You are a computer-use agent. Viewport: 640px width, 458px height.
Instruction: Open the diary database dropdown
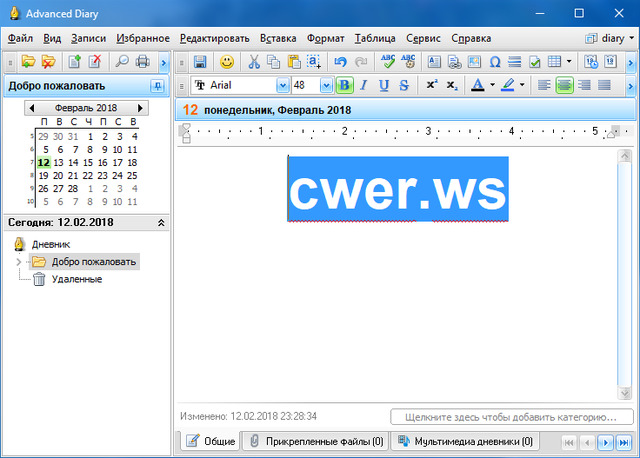pyautogui.click(x=610, y=38)
